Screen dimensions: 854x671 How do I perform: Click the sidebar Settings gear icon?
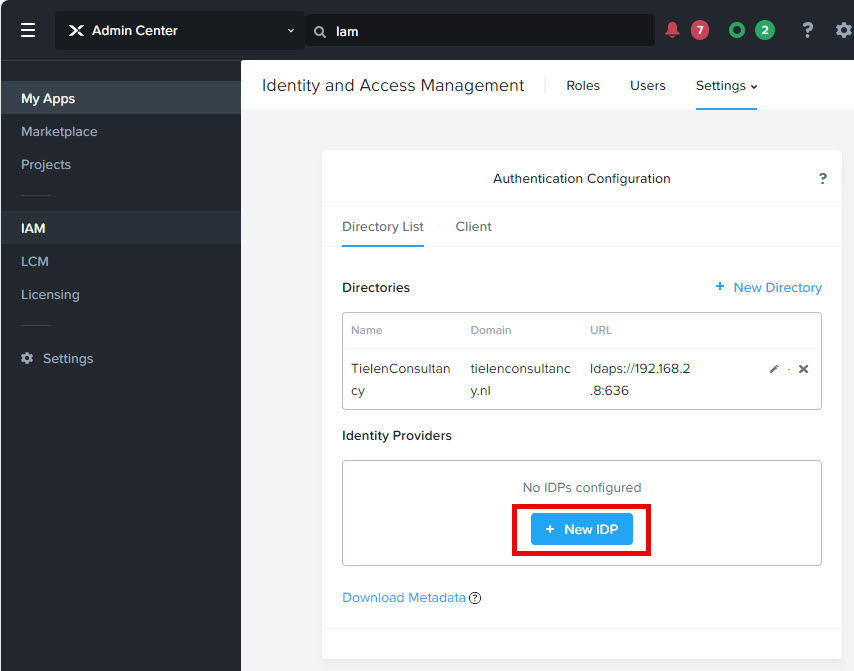(27, 358)
